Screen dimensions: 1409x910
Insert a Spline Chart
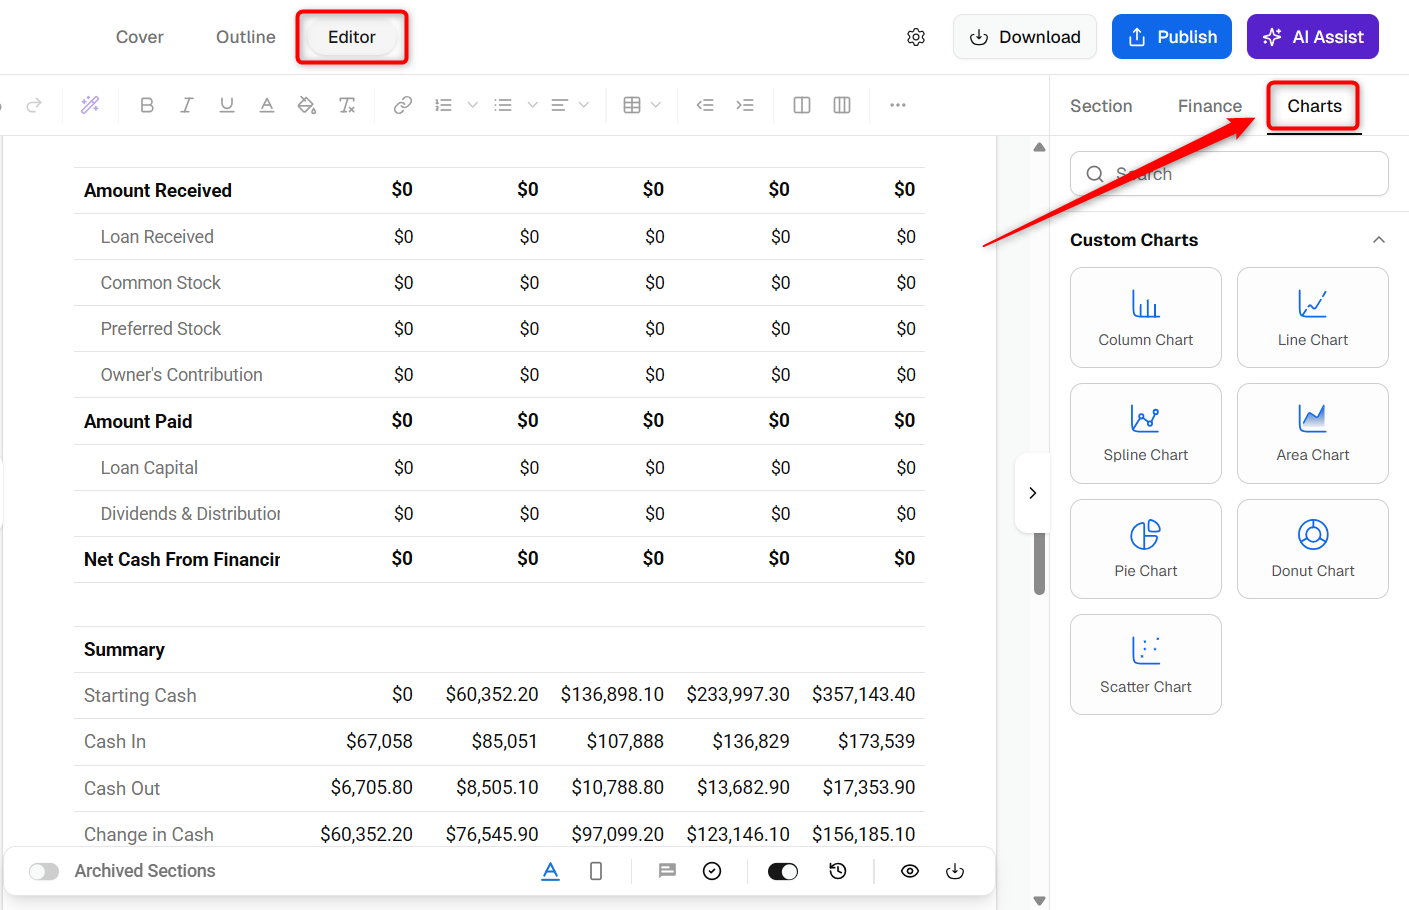pyautogui.click(x=1146, y=434)
